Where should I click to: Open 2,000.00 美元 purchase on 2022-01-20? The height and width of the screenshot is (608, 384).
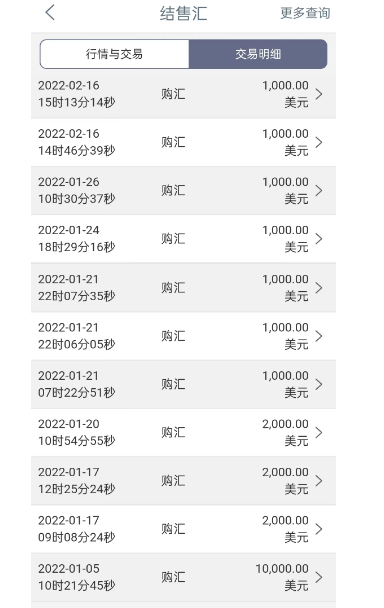point(183,432)
